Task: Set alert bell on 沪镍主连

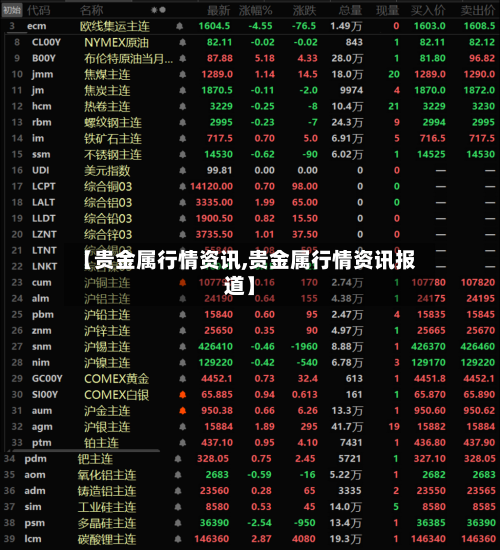Action: (x=182, y=363)
